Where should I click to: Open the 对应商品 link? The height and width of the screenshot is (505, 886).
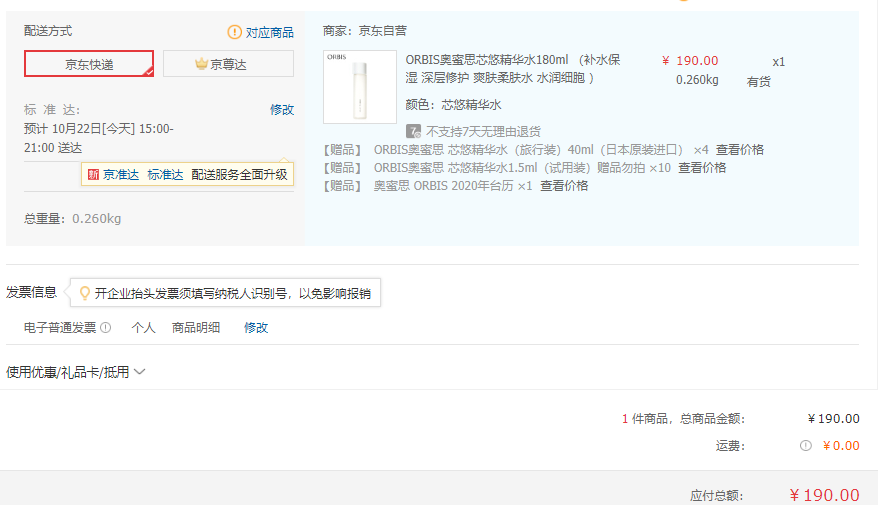270,32
